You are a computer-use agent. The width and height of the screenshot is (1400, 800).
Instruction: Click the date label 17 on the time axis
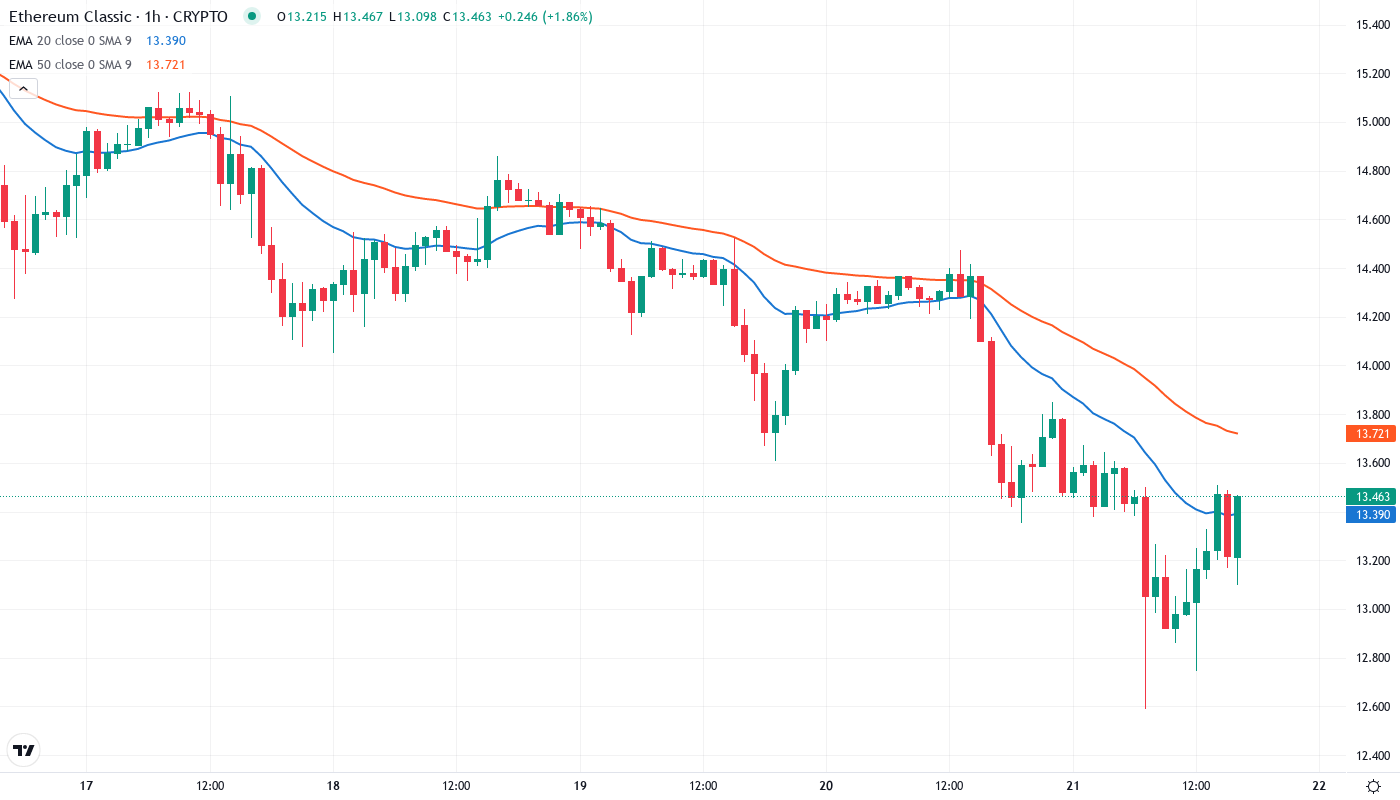[86, 786]
